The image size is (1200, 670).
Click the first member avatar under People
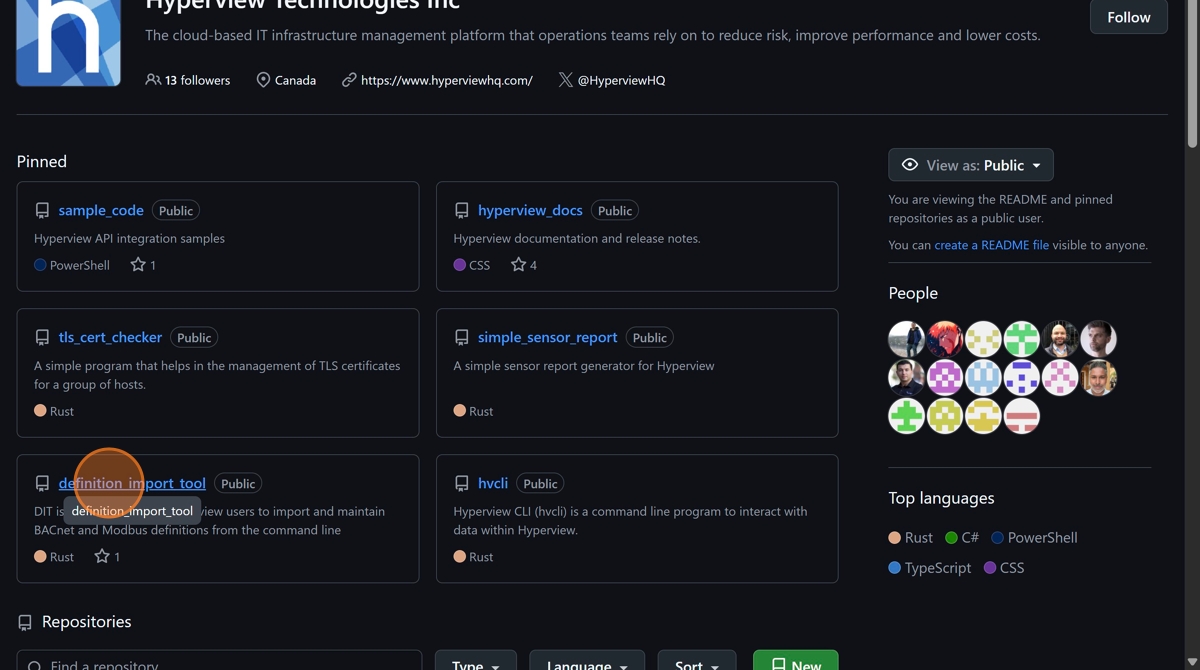(906, 339)
